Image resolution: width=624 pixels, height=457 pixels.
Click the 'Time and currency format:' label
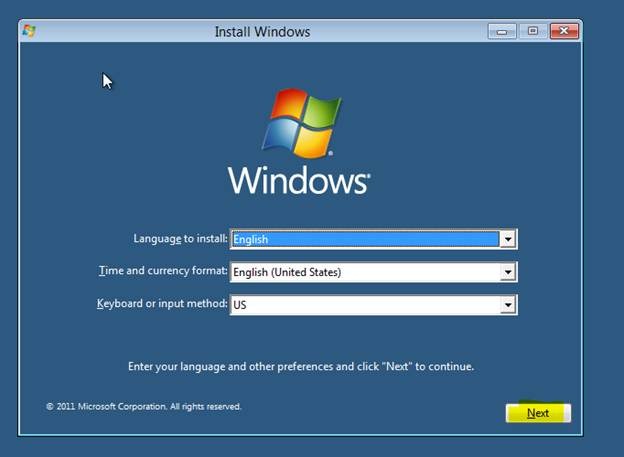point(163,271)
